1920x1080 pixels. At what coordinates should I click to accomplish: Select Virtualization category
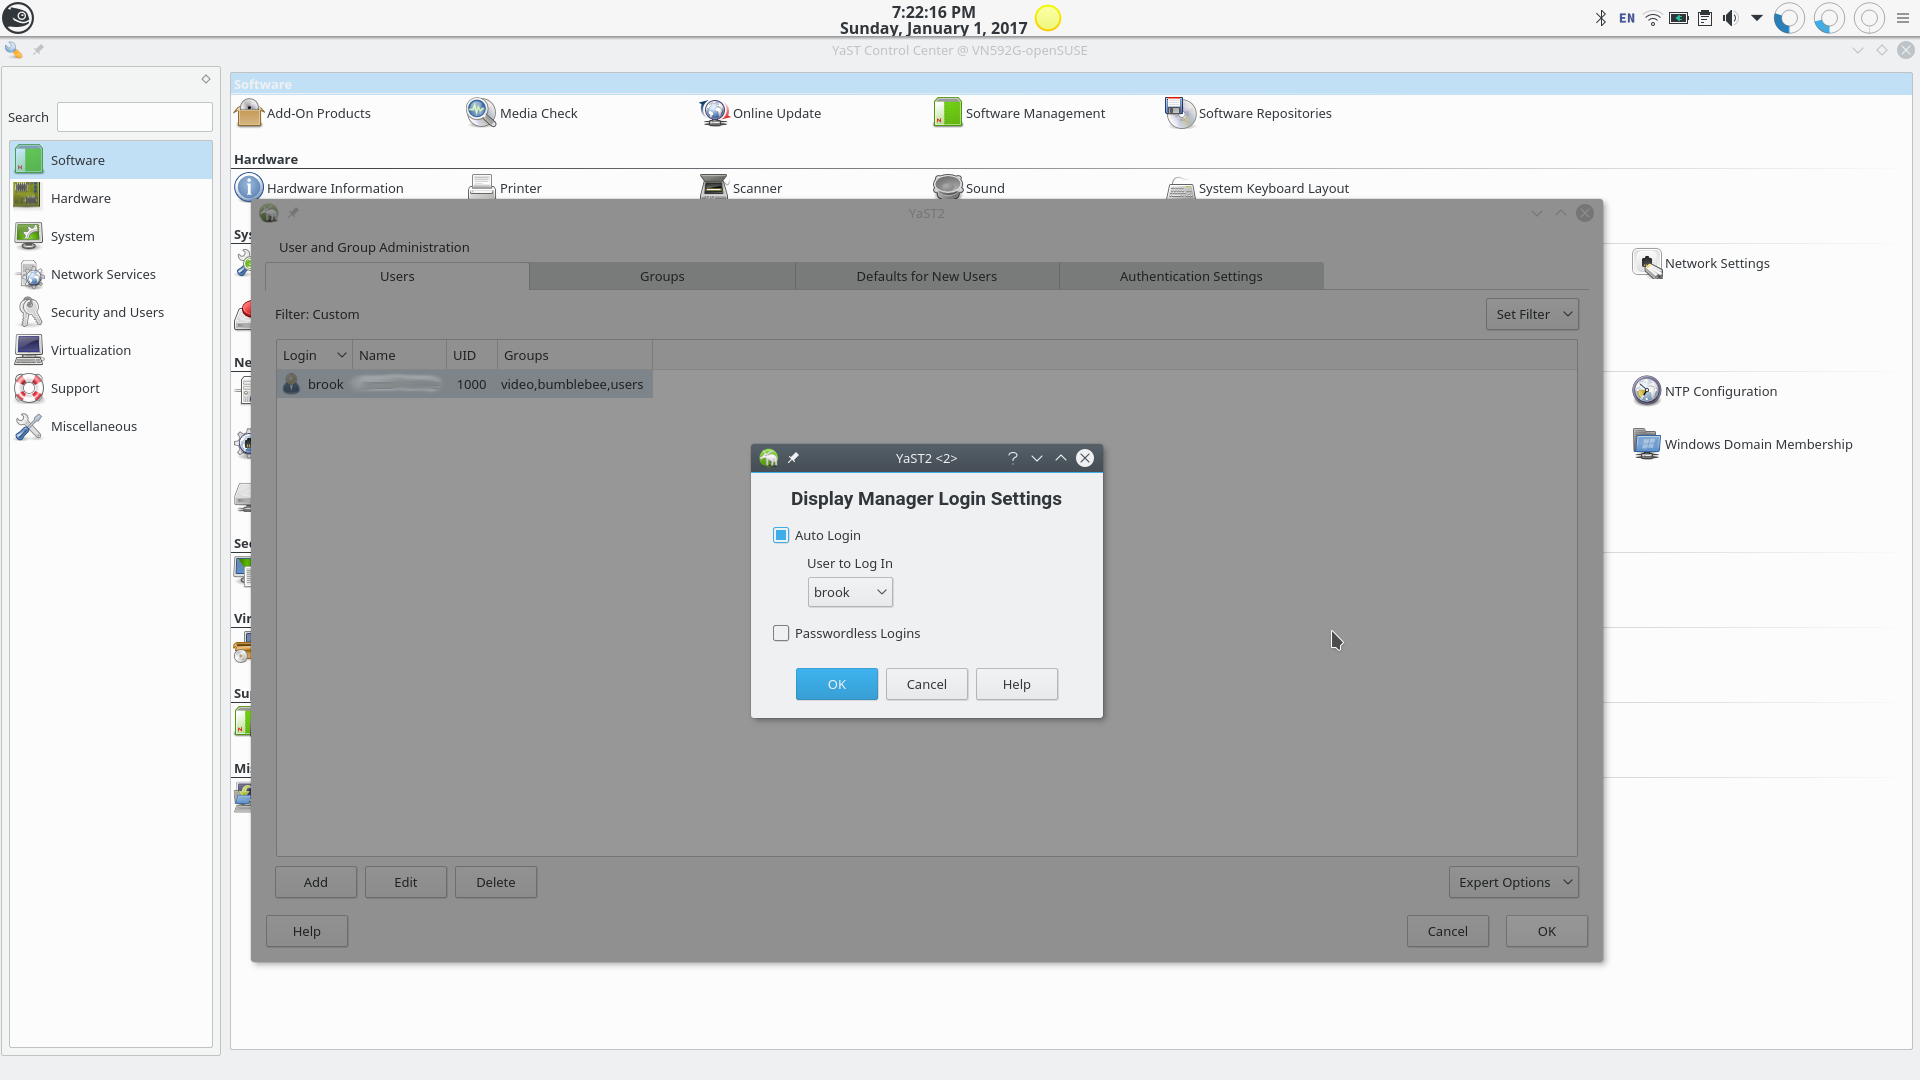[111, 350]
